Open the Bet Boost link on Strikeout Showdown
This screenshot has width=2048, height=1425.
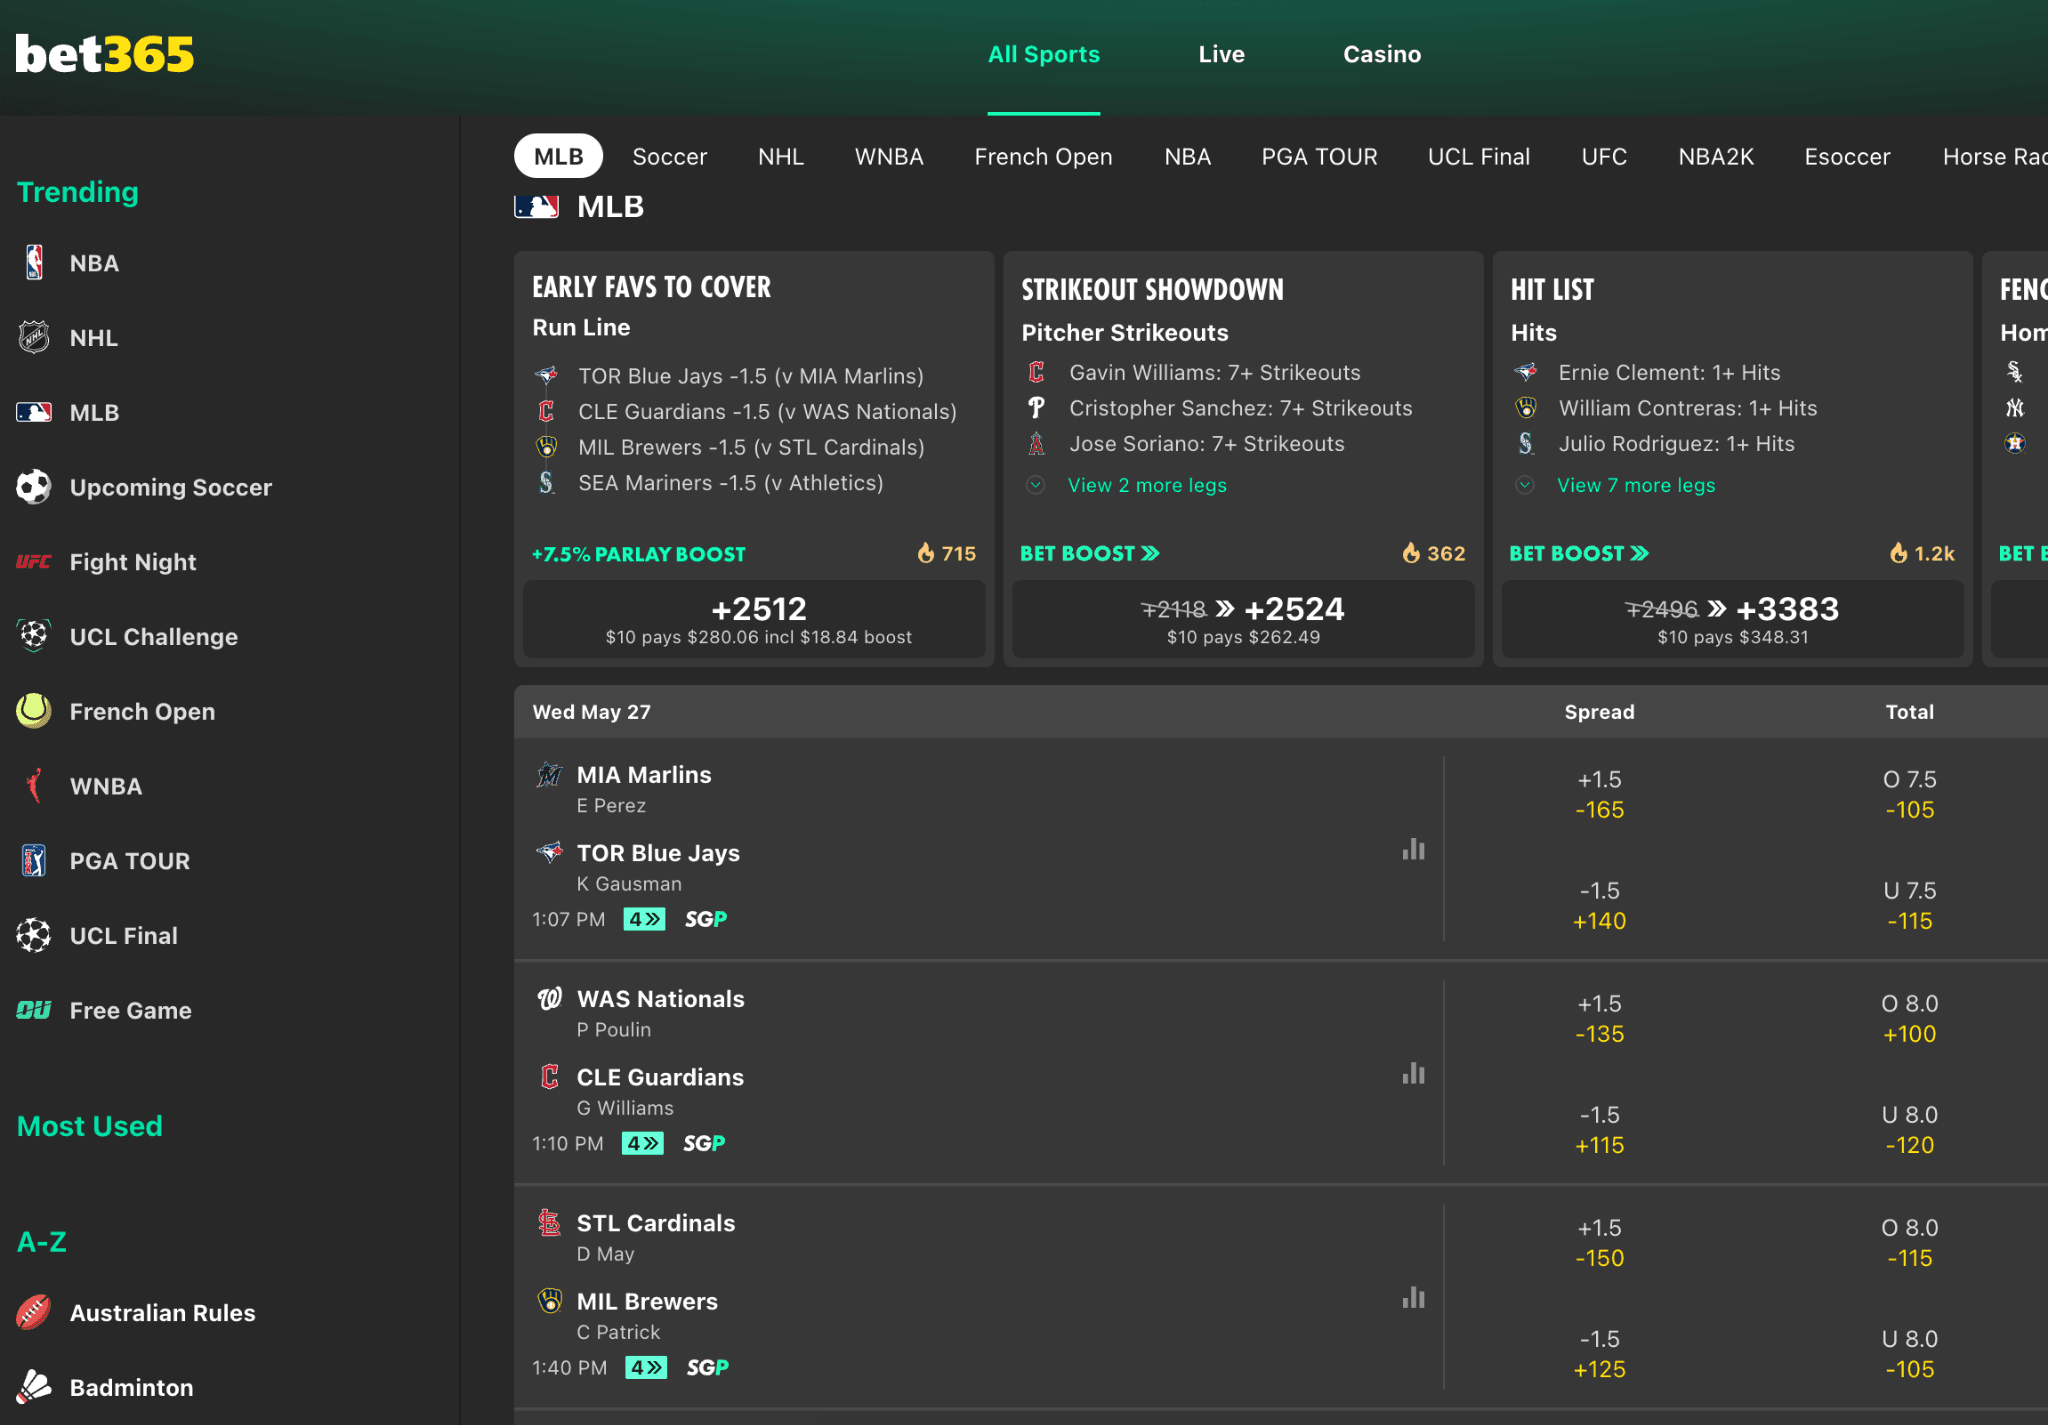pos(1090,553)
